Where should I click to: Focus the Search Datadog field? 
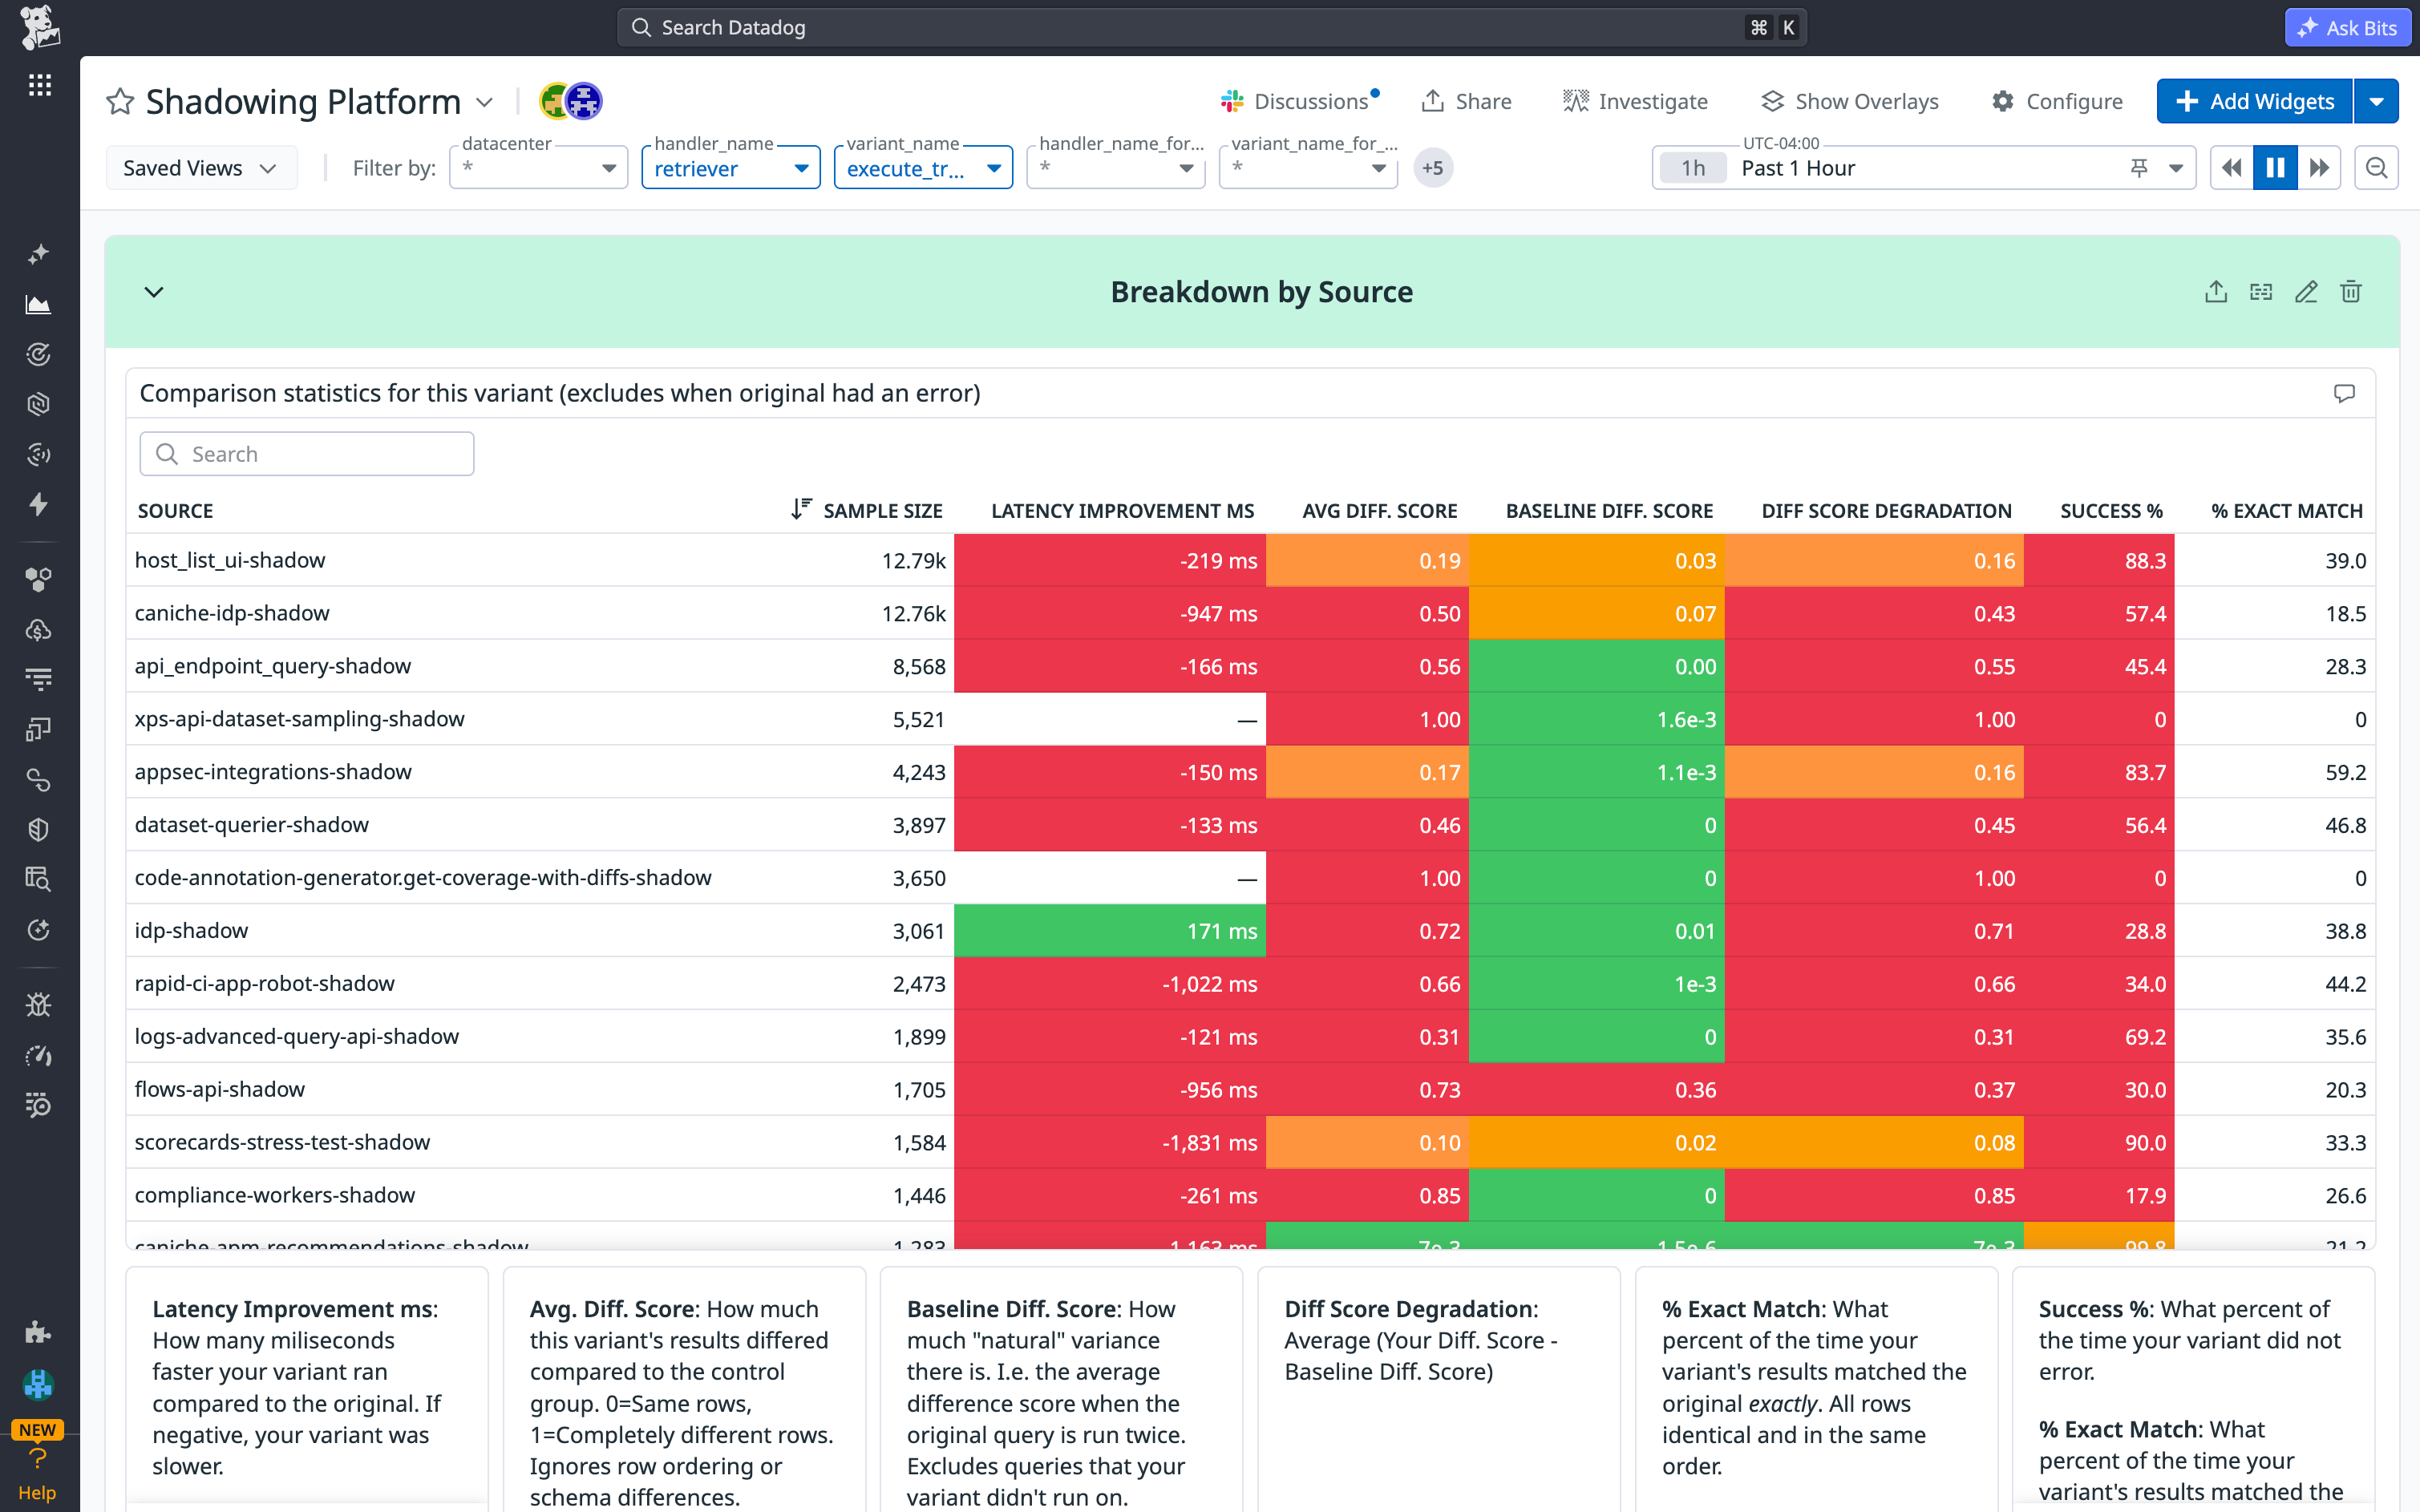(1211, 27)
